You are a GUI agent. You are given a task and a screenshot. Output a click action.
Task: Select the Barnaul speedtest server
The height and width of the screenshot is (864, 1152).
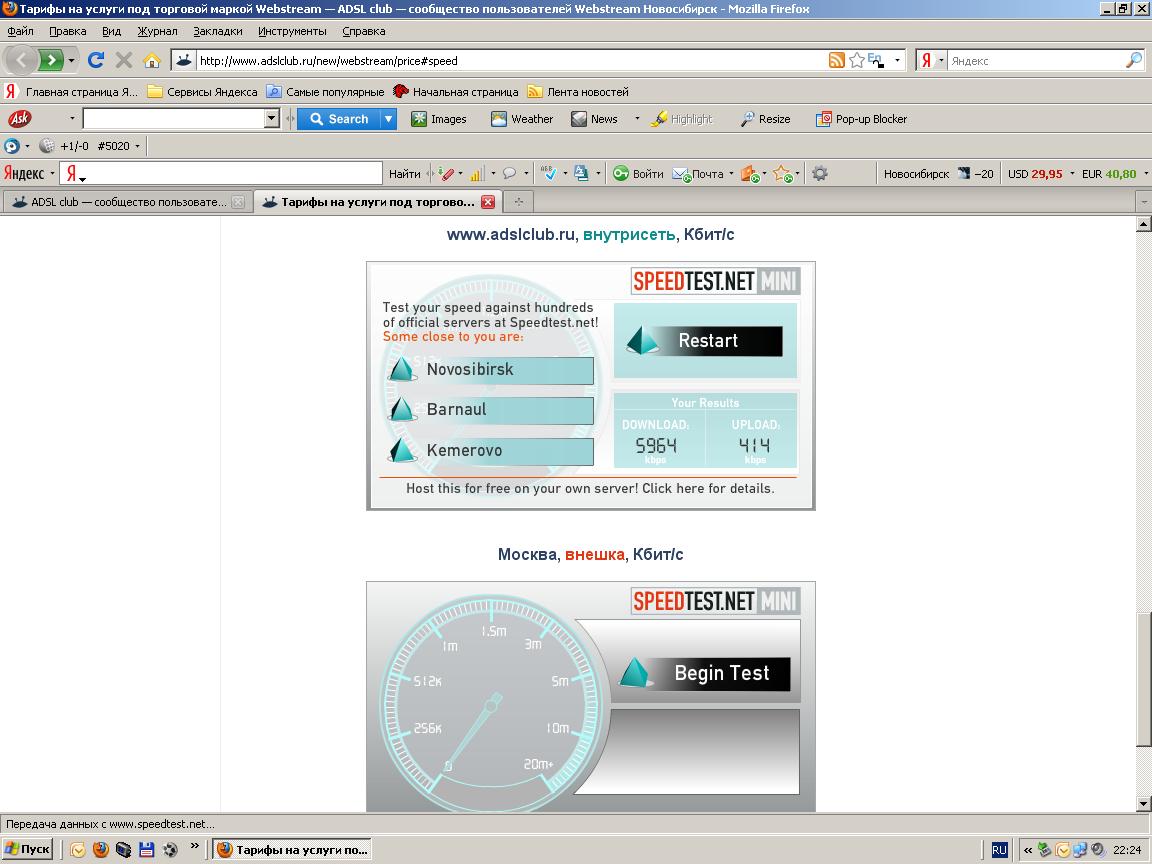coord(491,410)
